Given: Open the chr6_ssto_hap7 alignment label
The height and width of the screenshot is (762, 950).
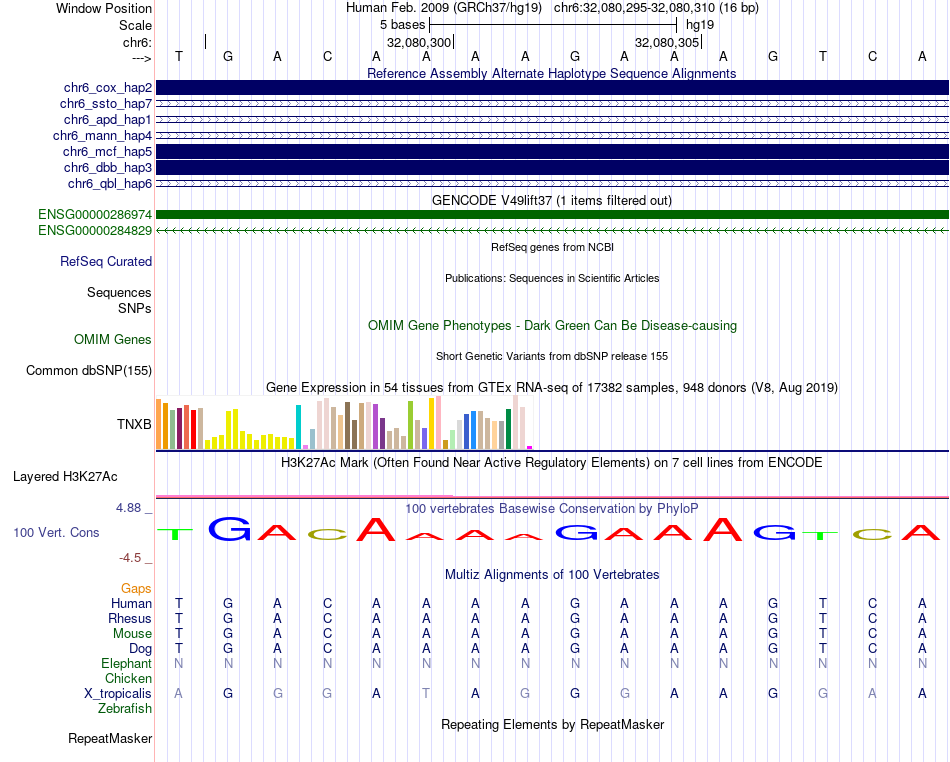Looking at the screenshot, I should (x=106, y=104).
